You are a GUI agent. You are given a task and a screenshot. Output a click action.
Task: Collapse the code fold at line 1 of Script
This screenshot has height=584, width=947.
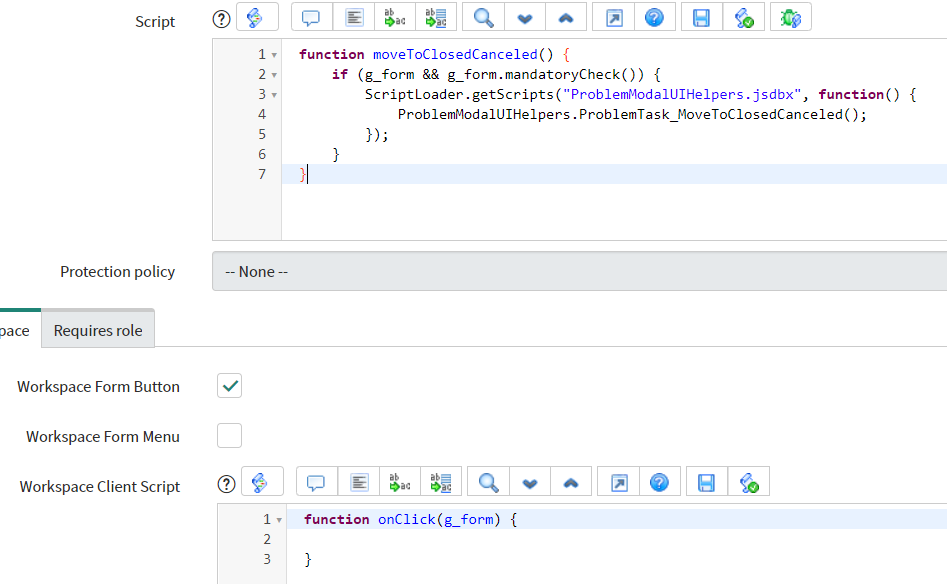point(274,55)
